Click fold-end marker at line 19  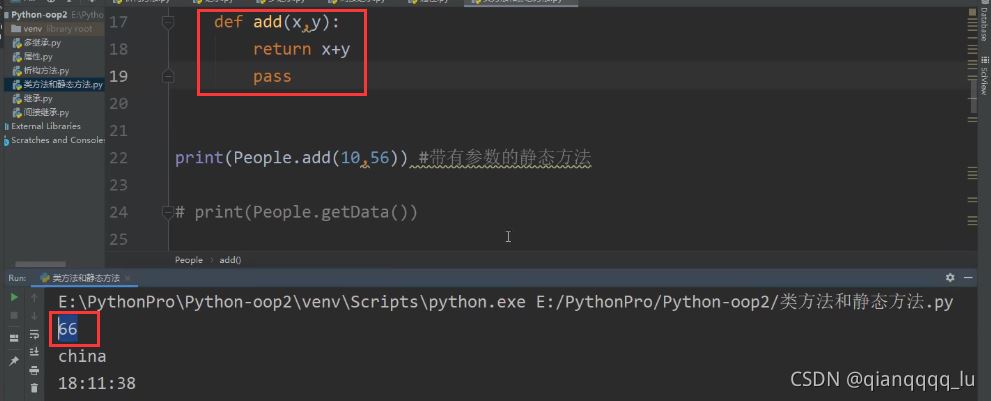(167, 77)
